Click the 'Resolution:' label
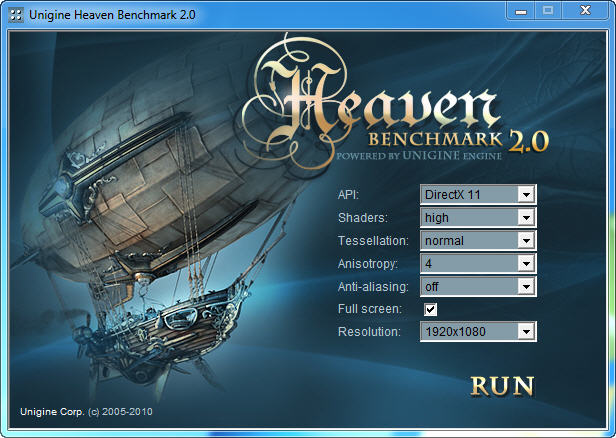Image resolution: width=616 pixels, height=438 pixels. point(369,332)
